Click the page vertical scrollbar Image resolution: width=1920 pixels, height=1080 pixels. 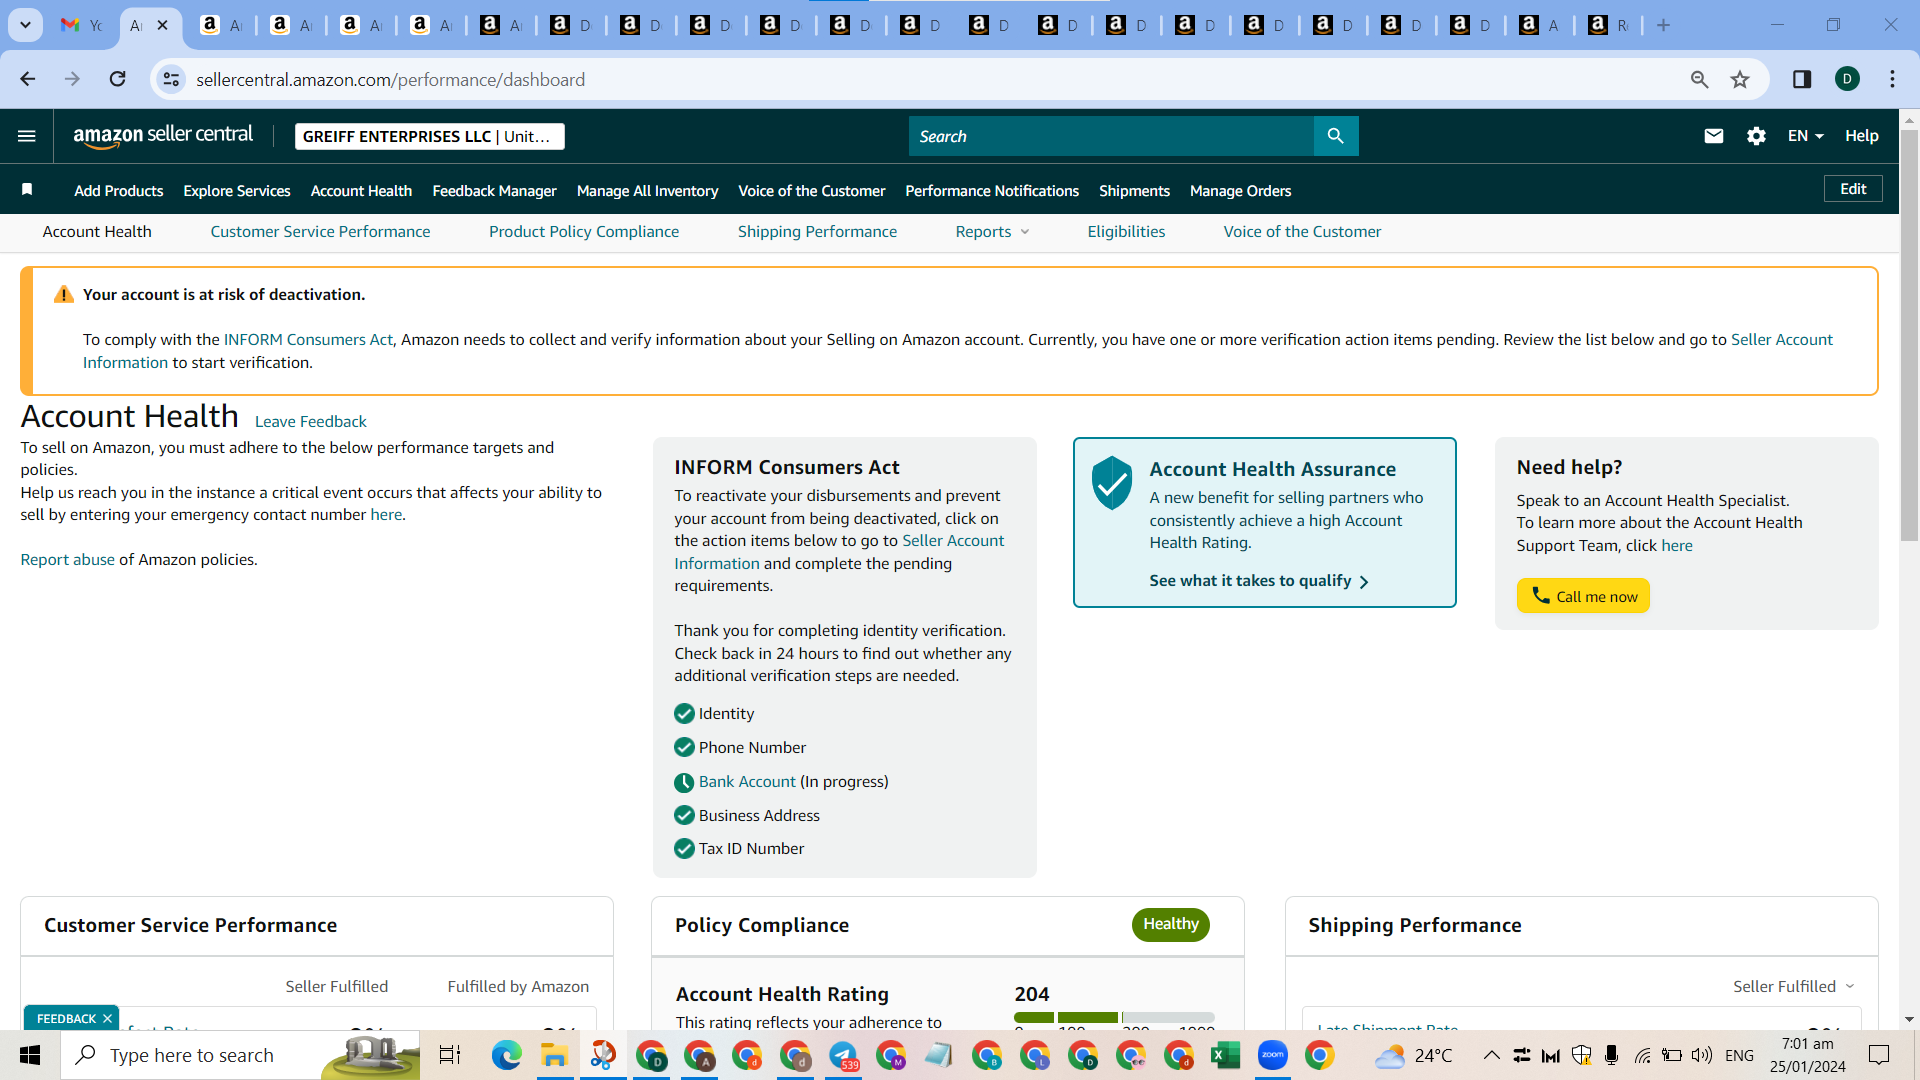tap(1909, 335)
